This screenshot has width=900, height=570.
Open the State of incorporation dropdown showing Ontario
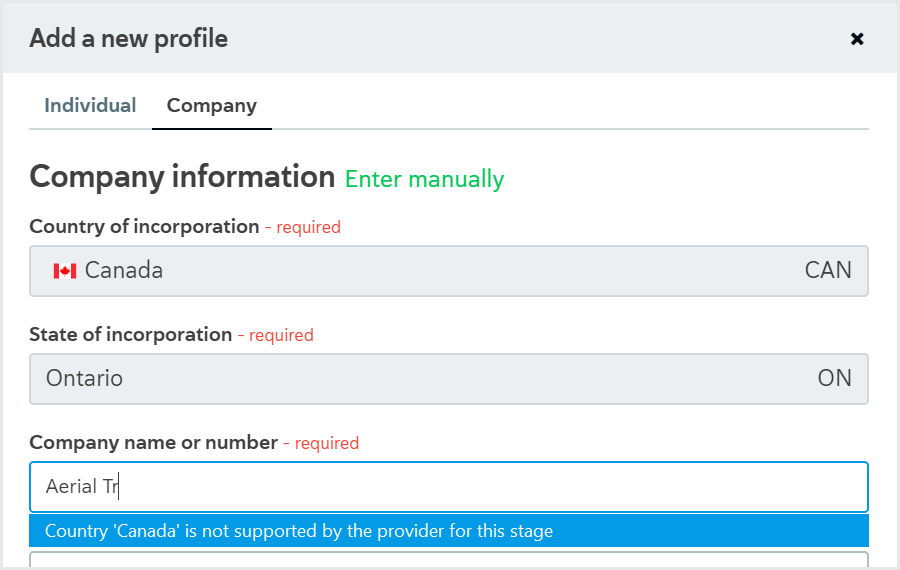tap(449, 379)
